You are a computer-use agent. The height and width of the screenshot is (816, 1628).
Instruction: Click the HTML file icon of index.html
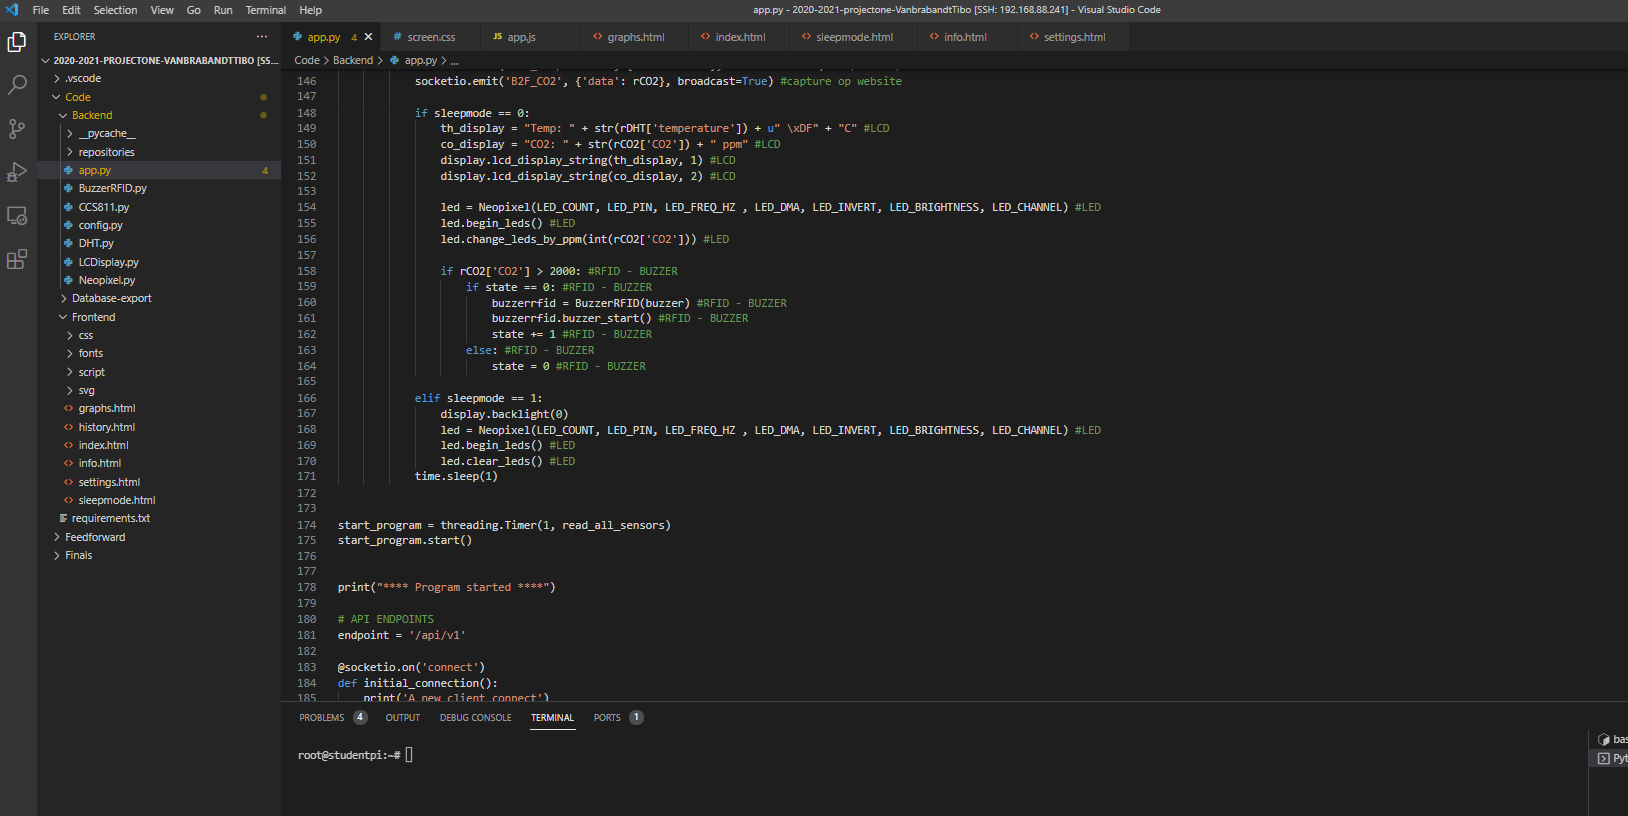coord(69,445)
